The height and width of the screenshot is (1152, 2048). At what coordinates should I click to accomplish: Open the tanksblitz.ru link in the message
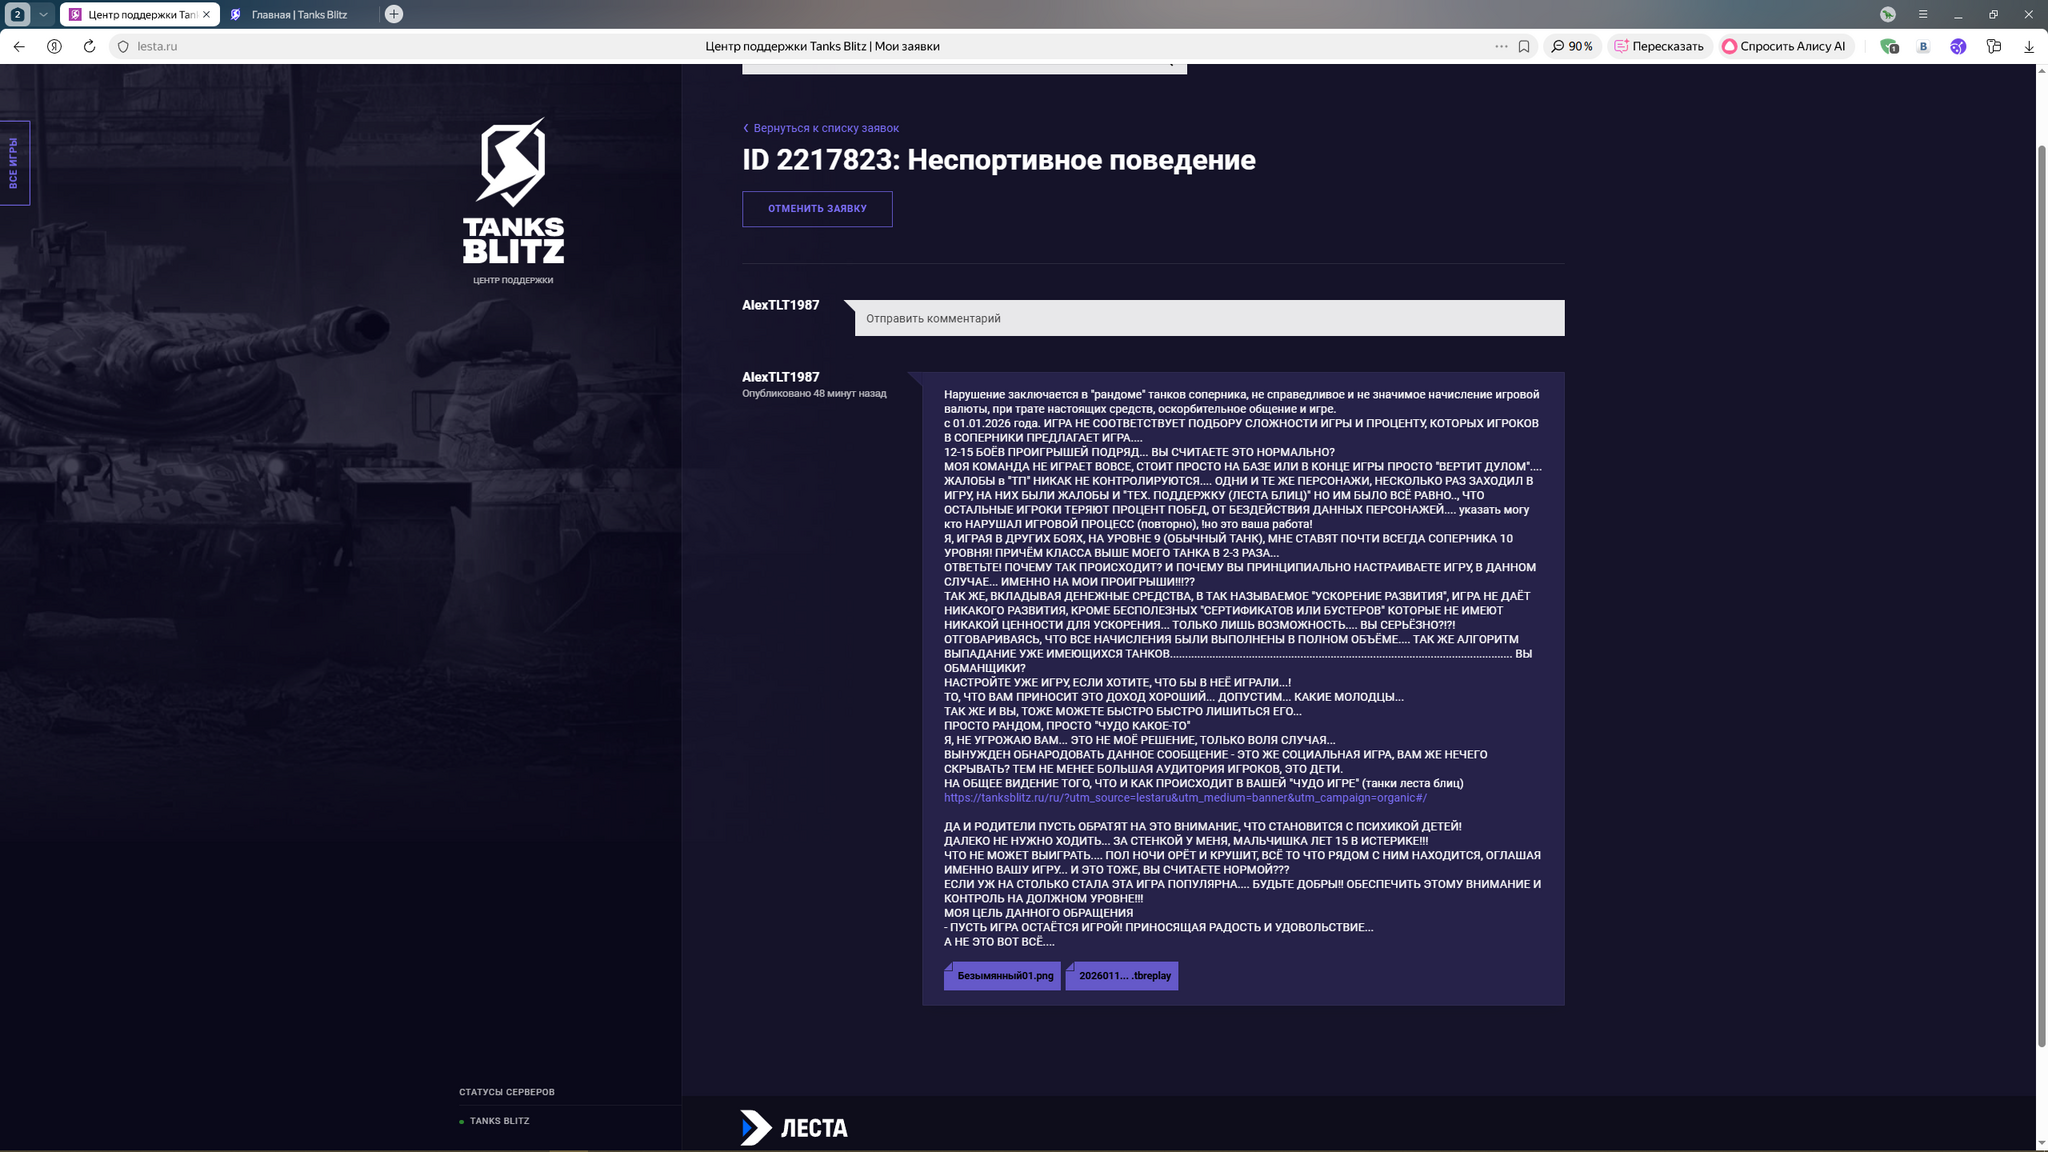point(1185,798)
